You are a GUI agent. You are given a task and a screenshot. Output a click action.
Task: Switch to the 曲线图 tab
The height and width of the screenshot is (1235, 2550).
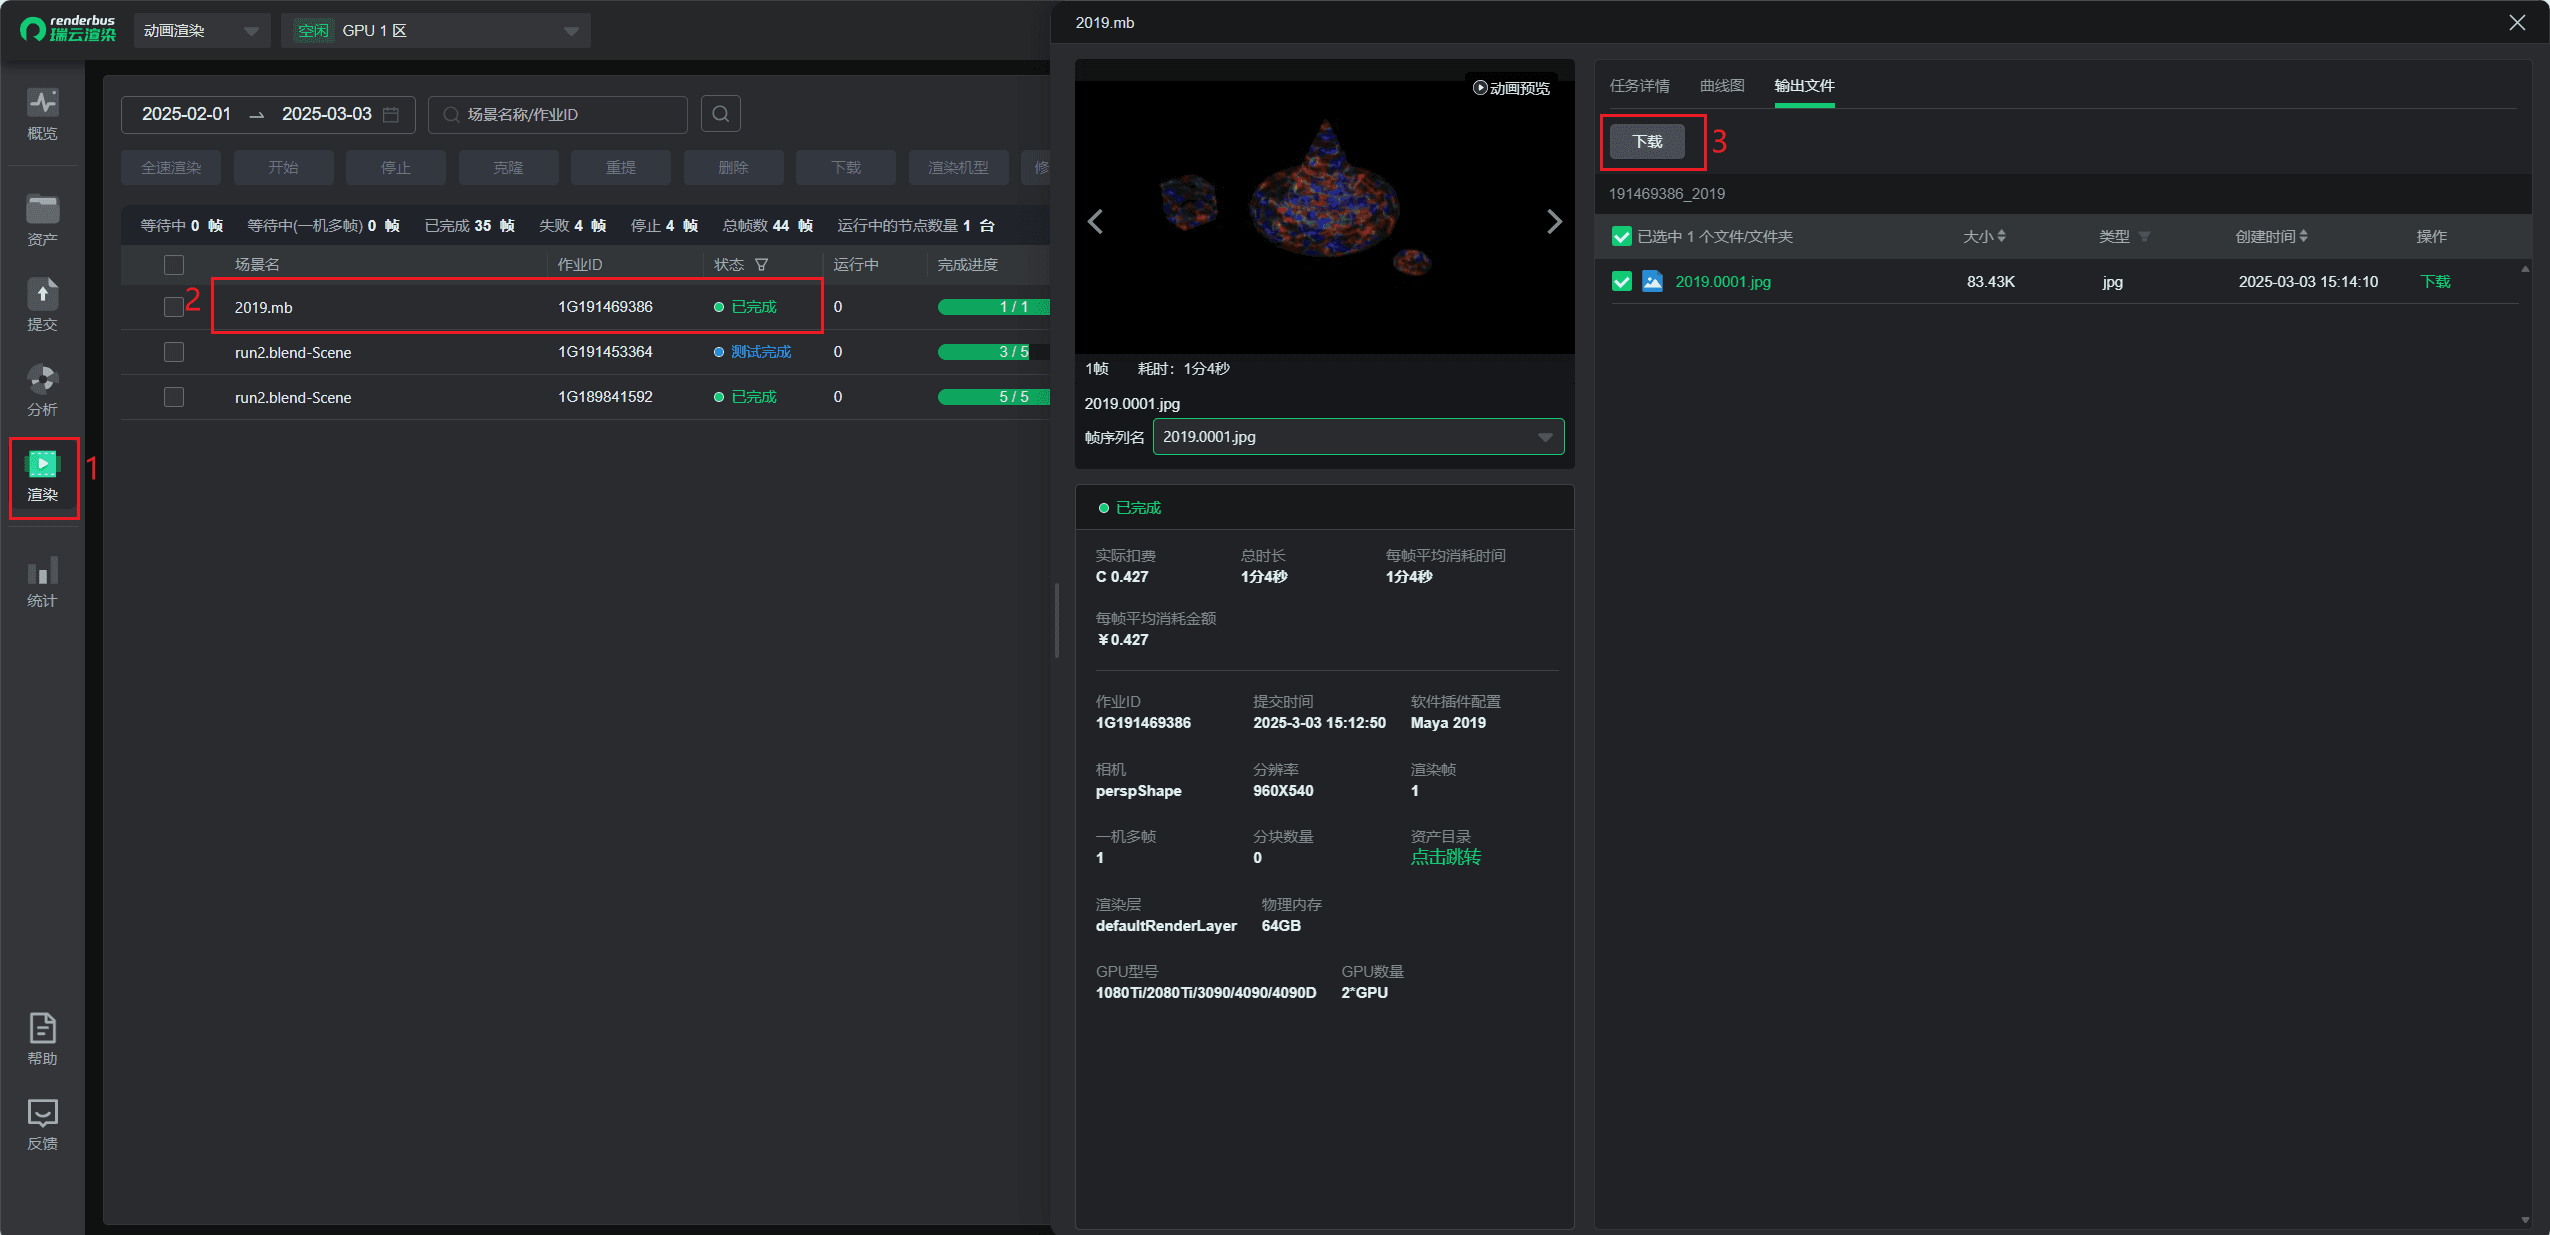click(x=1721, y=86)
